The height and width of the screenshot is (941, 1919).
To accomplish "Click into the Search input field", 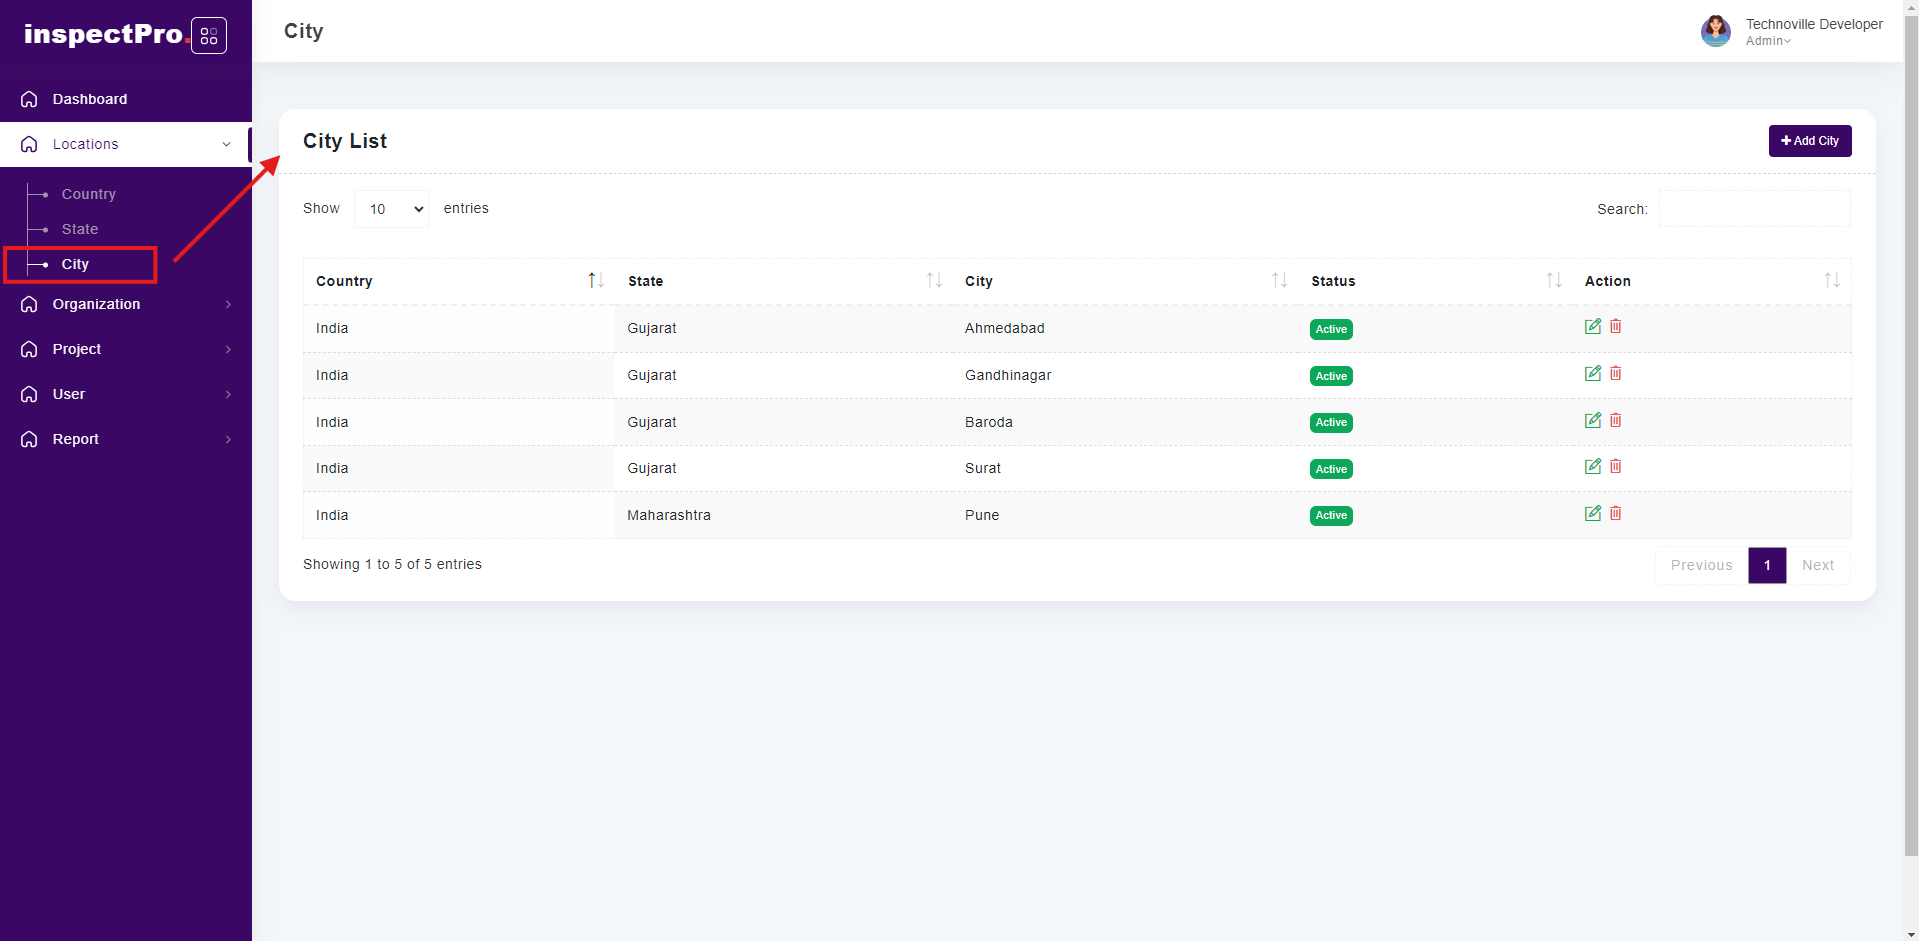I will point(1754,209).
